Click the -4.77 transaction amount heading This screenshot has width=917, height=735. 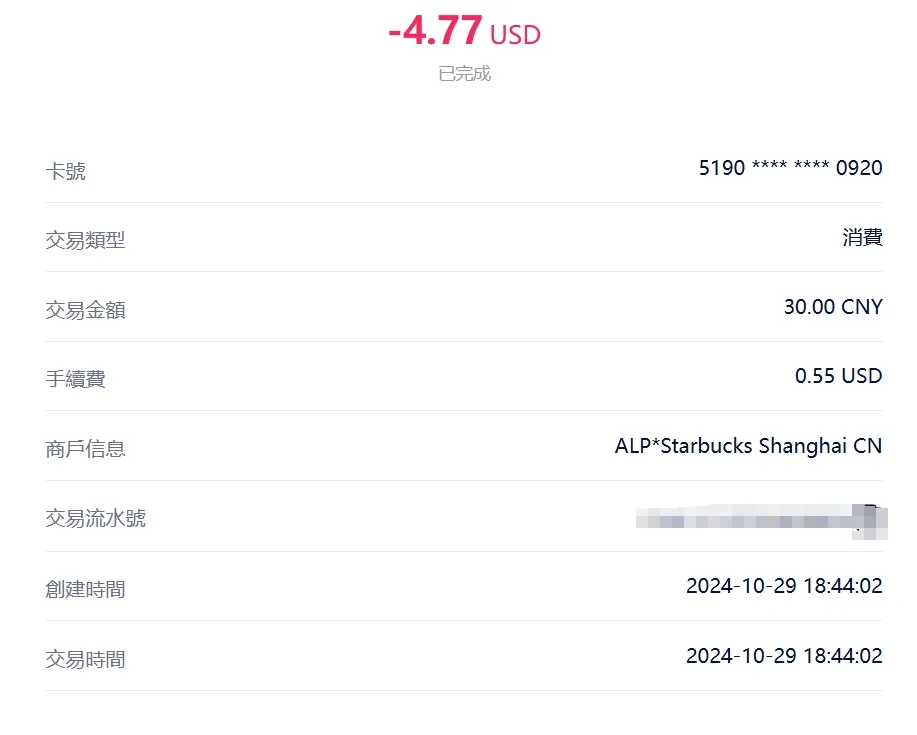pyautogui.click(x=435, y=31)
